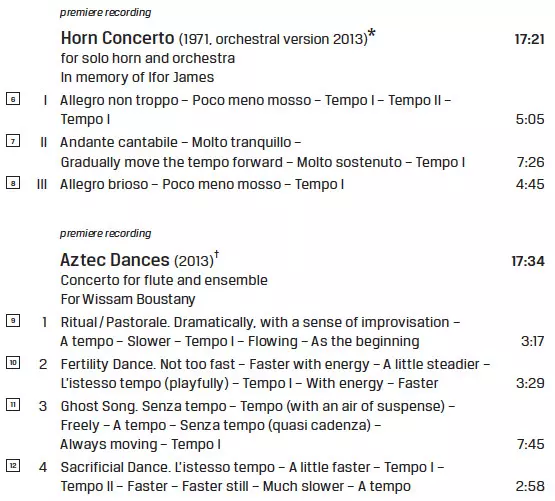Select the Fertility Dance track title
555x501 pixels.
click(x=107, y=365)
